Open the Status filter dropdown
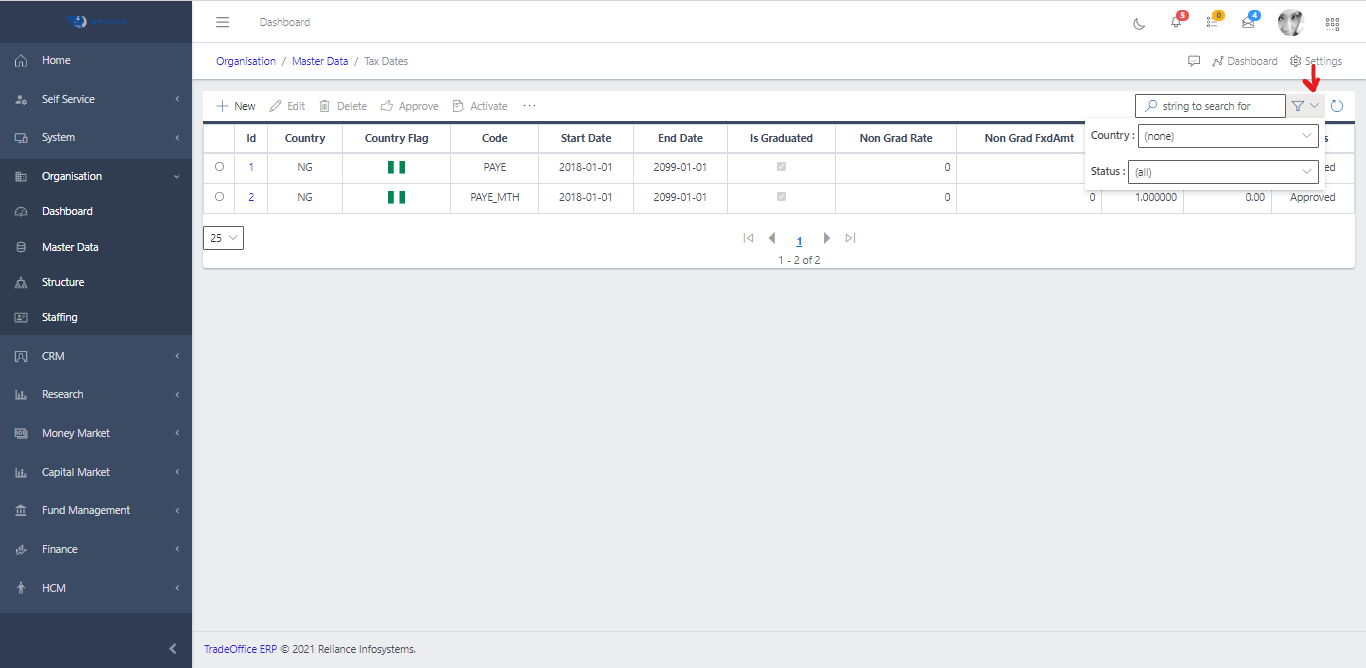Image resolution: width=1366 pixels, height=668 pixels. pos(1223,172)
